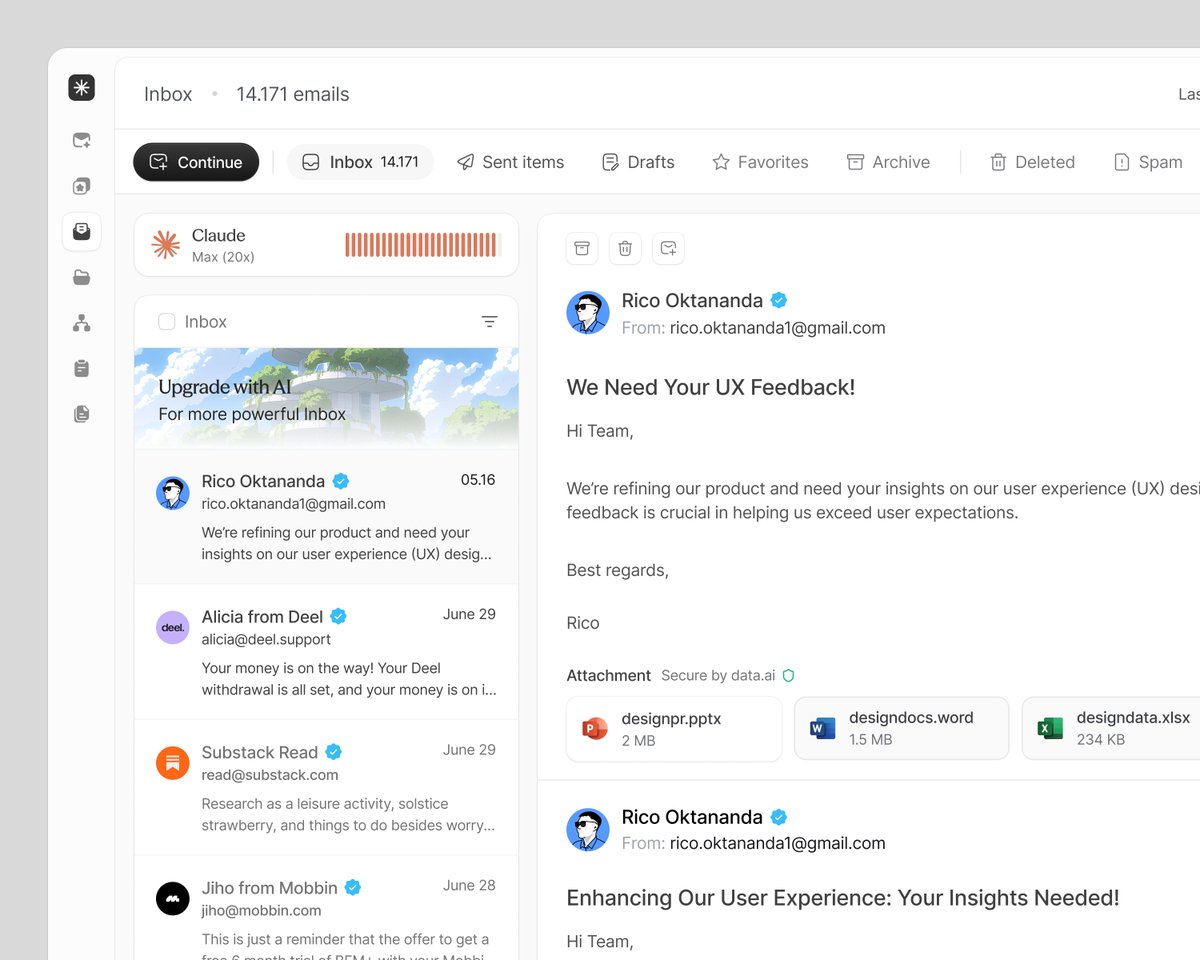Click the Upgrade with AI banner

[x=327, y=398]
